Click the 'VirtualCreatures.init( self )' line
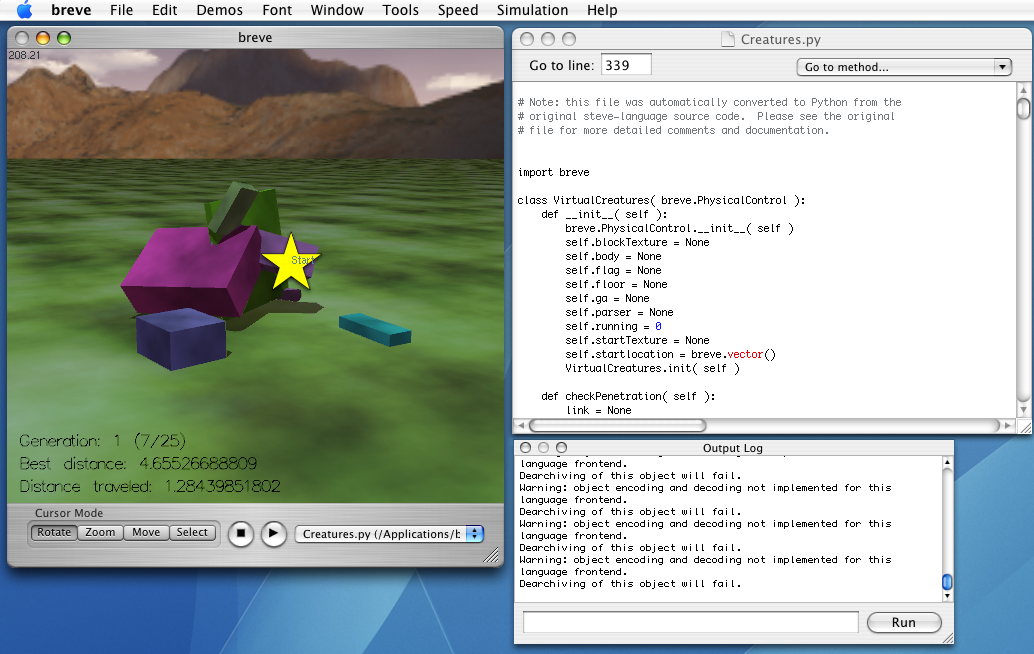Screen dimensions: 1034x654 pos(652,369)
